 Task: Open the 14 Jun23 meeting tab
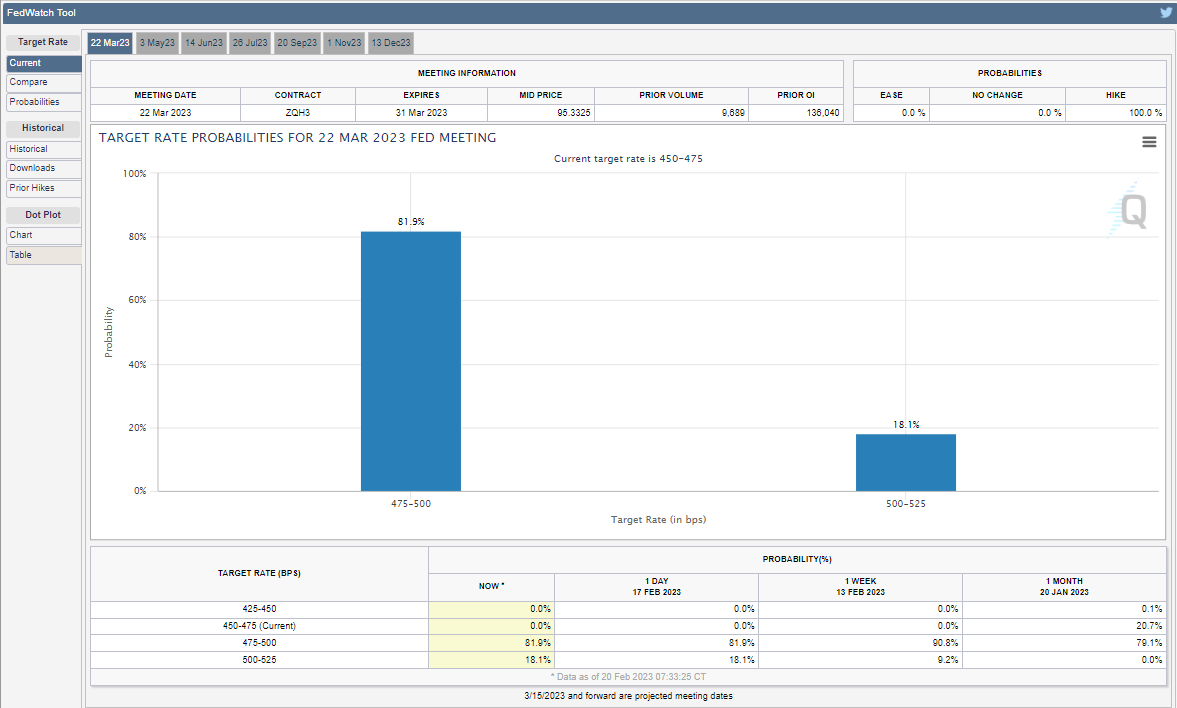point(203,43)
